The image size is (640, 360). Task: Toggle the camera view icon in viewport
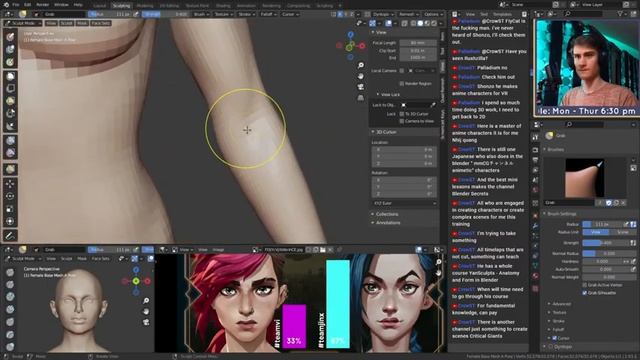pos(361,87)
